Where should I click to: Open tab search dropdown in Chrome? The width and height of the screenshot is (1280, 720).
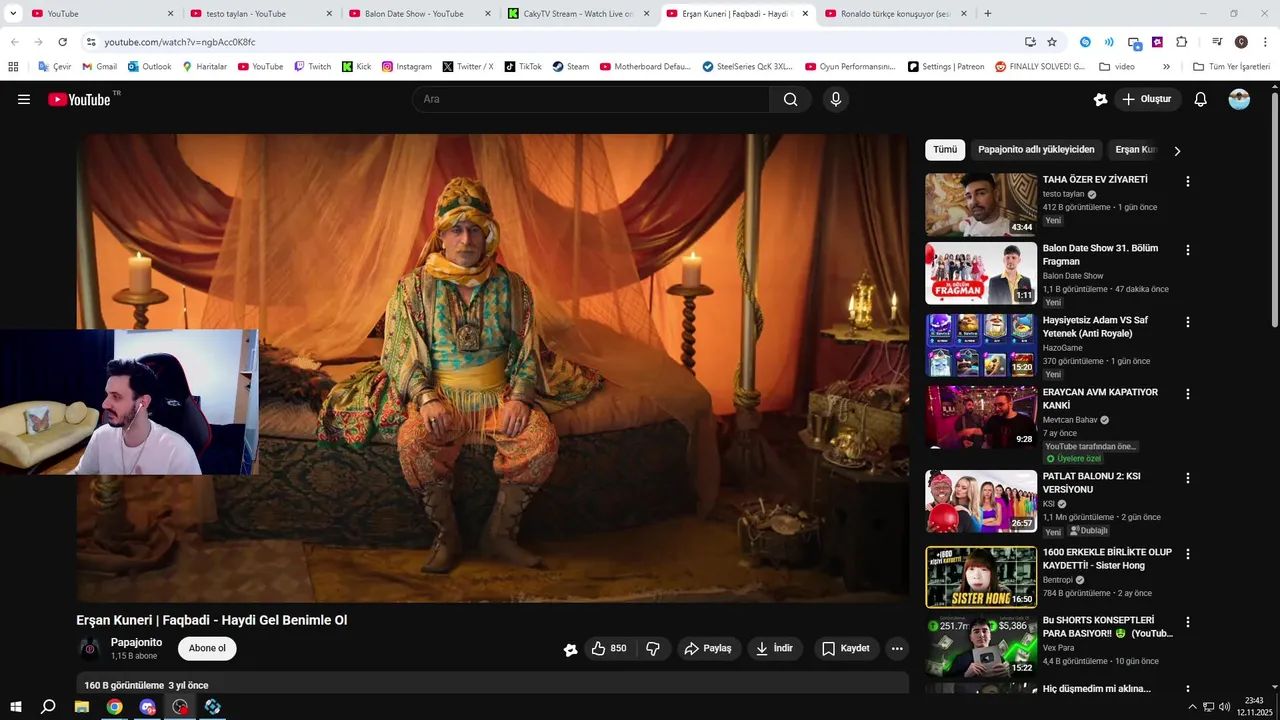[13, 14]
